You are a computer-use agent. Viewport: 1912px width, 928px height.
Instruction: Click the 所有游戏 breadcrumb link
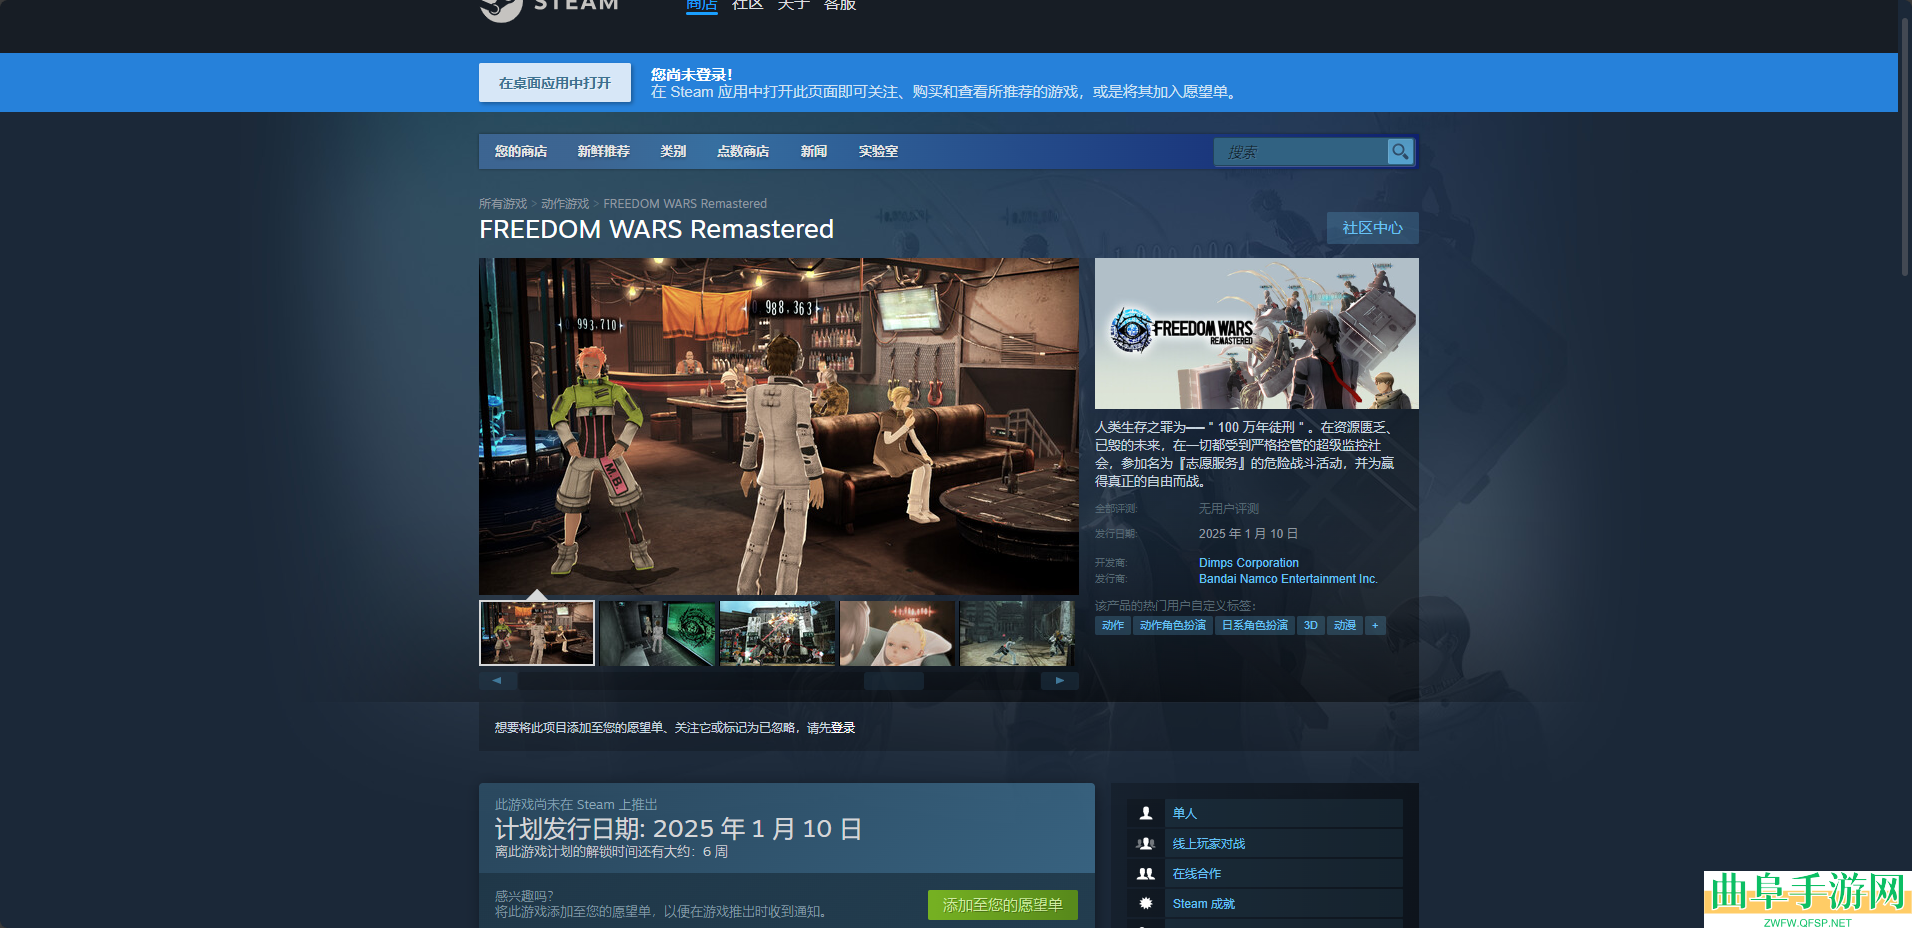503,204
